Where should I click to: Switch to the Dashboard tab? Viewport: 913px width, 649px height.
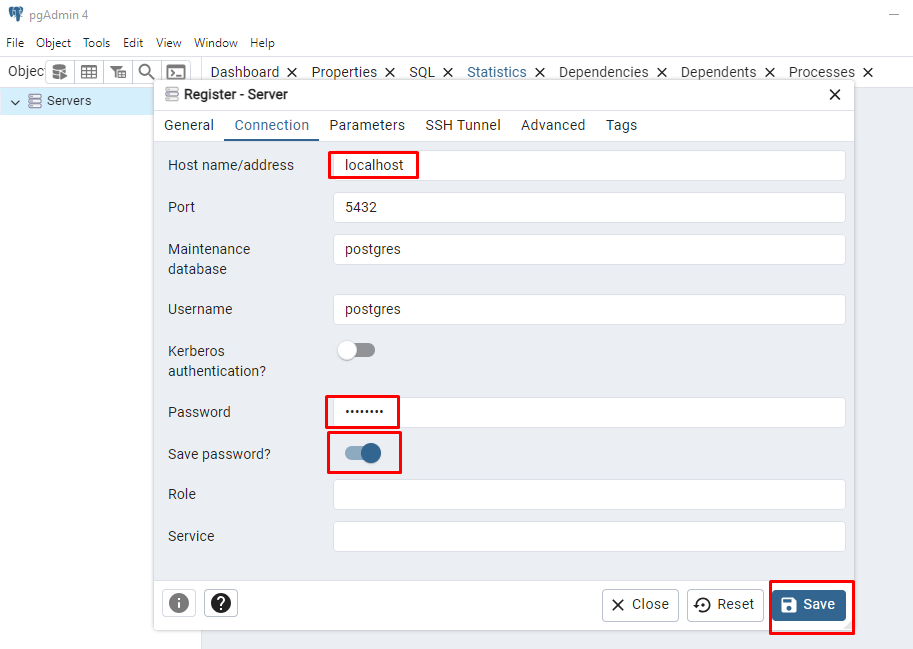coord(245,72)
